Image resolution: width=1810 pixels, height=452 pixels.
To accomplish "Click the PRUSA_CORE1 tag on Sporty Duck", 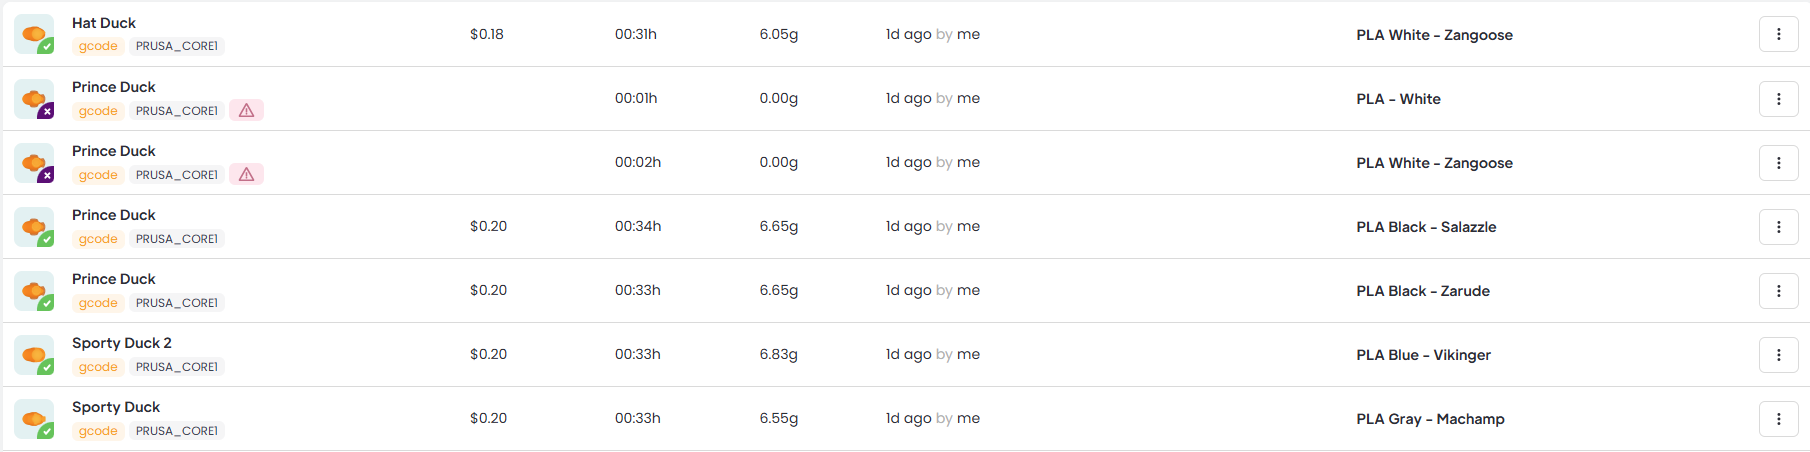I will point(177,431).
